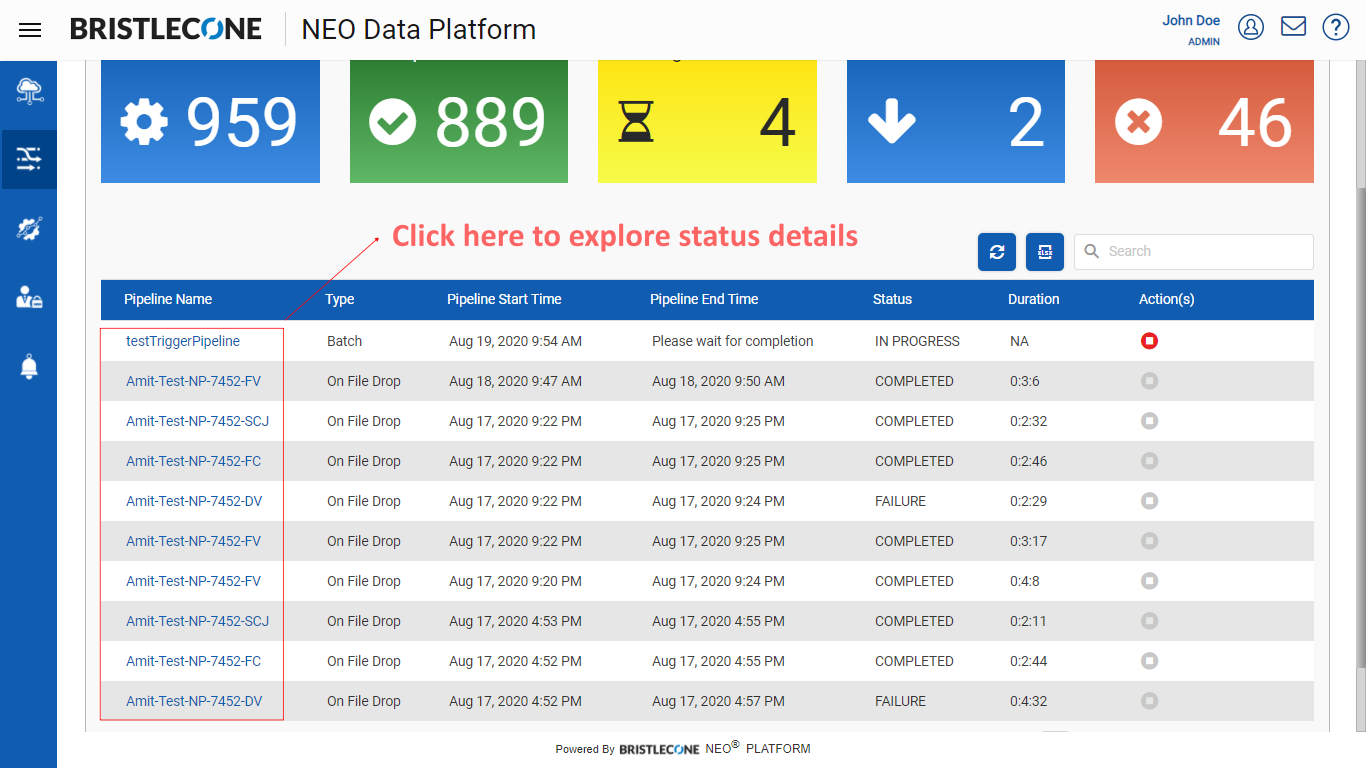
Task: Click the Duration column header
Action: coord(1034,299)
